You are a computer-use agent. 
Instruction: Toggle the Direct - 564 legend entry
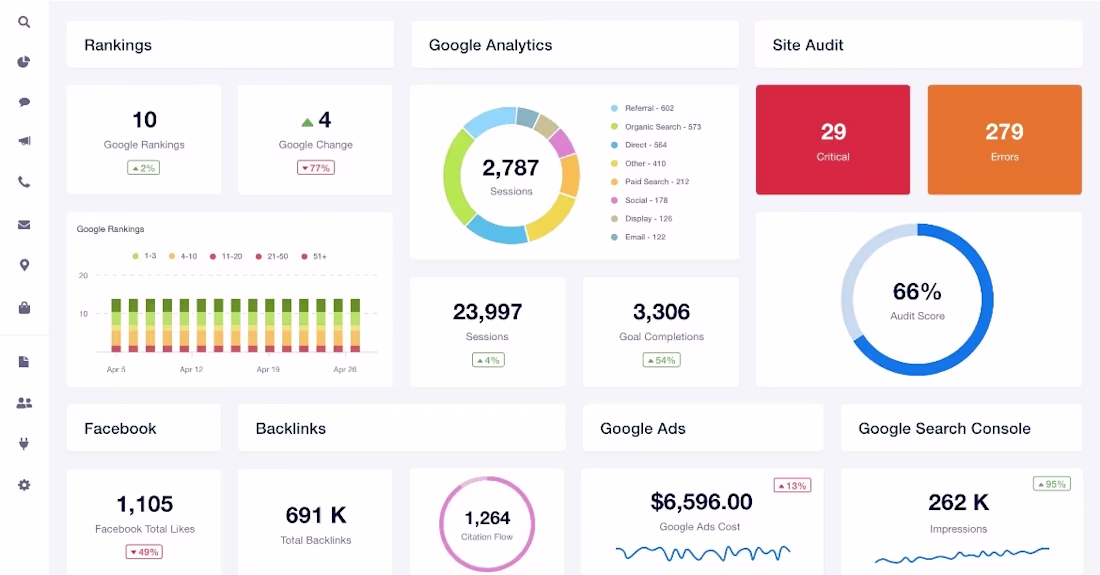point(639,145)
